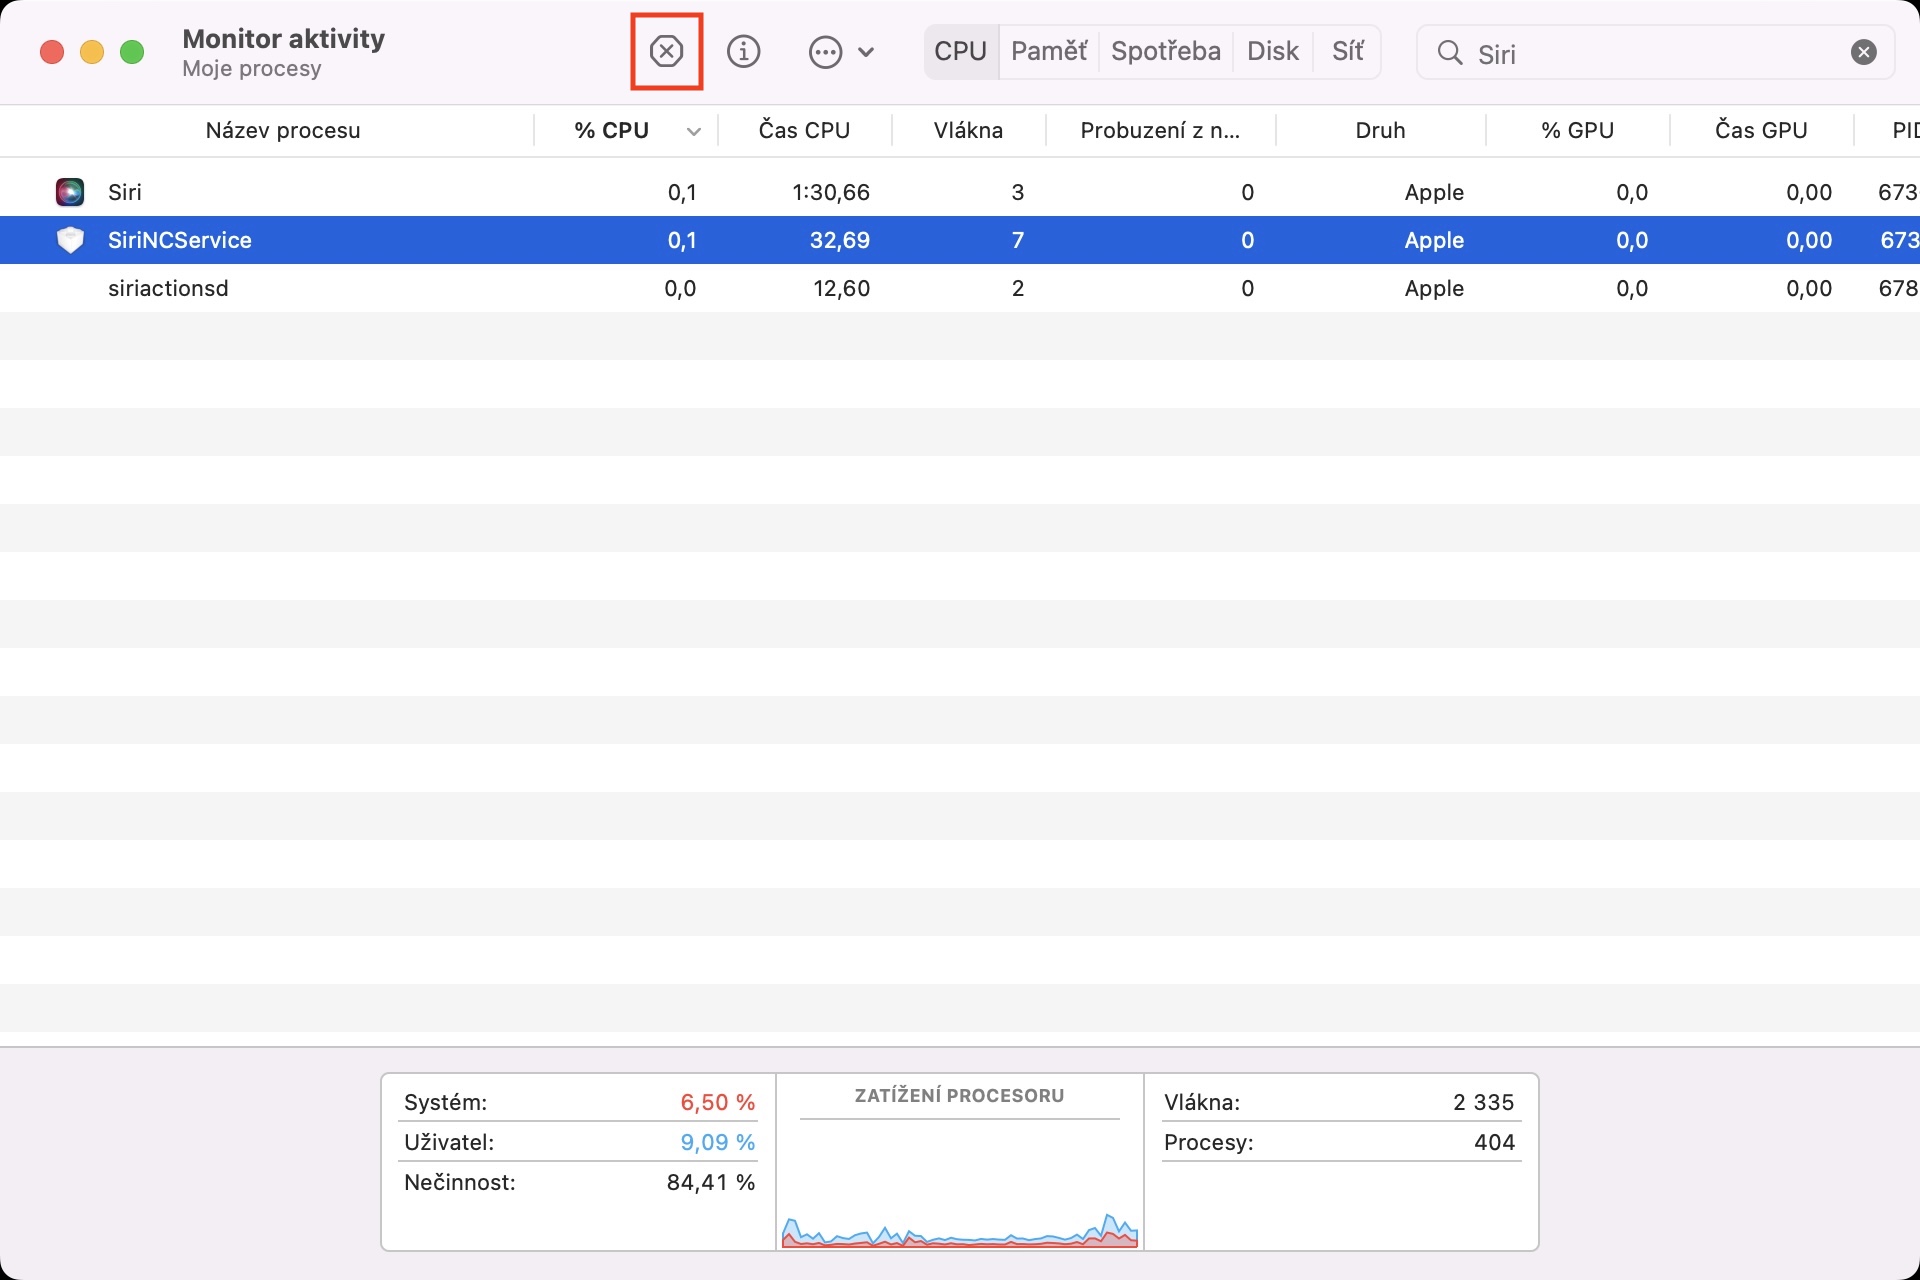Image resolution: width=1920 pixels, height=1280 pixels.
Task: Open the Disk tab
Action: [1272, 51]
